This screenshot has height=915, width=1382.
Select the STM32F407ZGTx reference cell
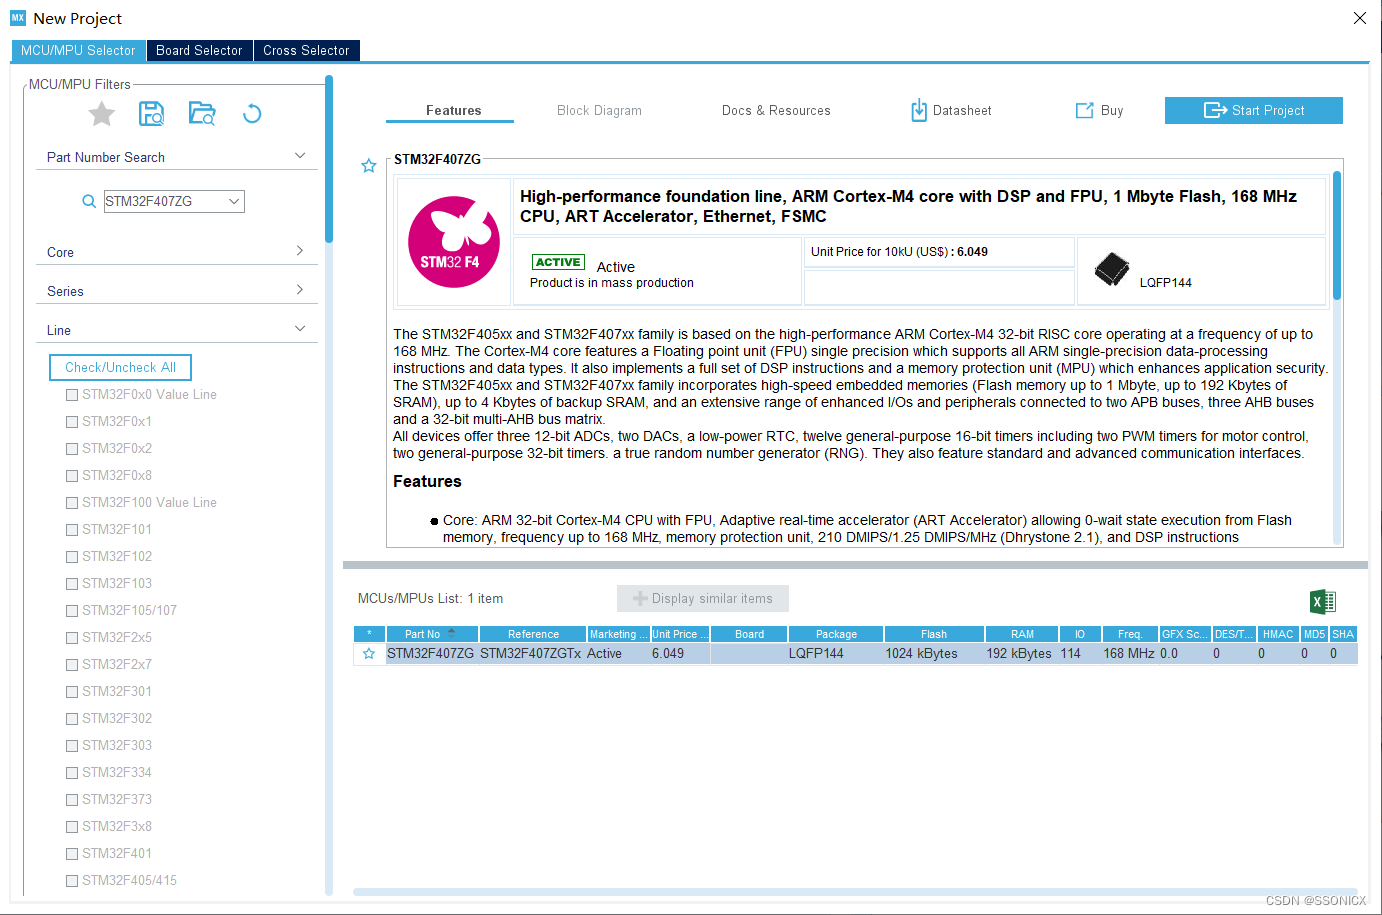(530, 653)
